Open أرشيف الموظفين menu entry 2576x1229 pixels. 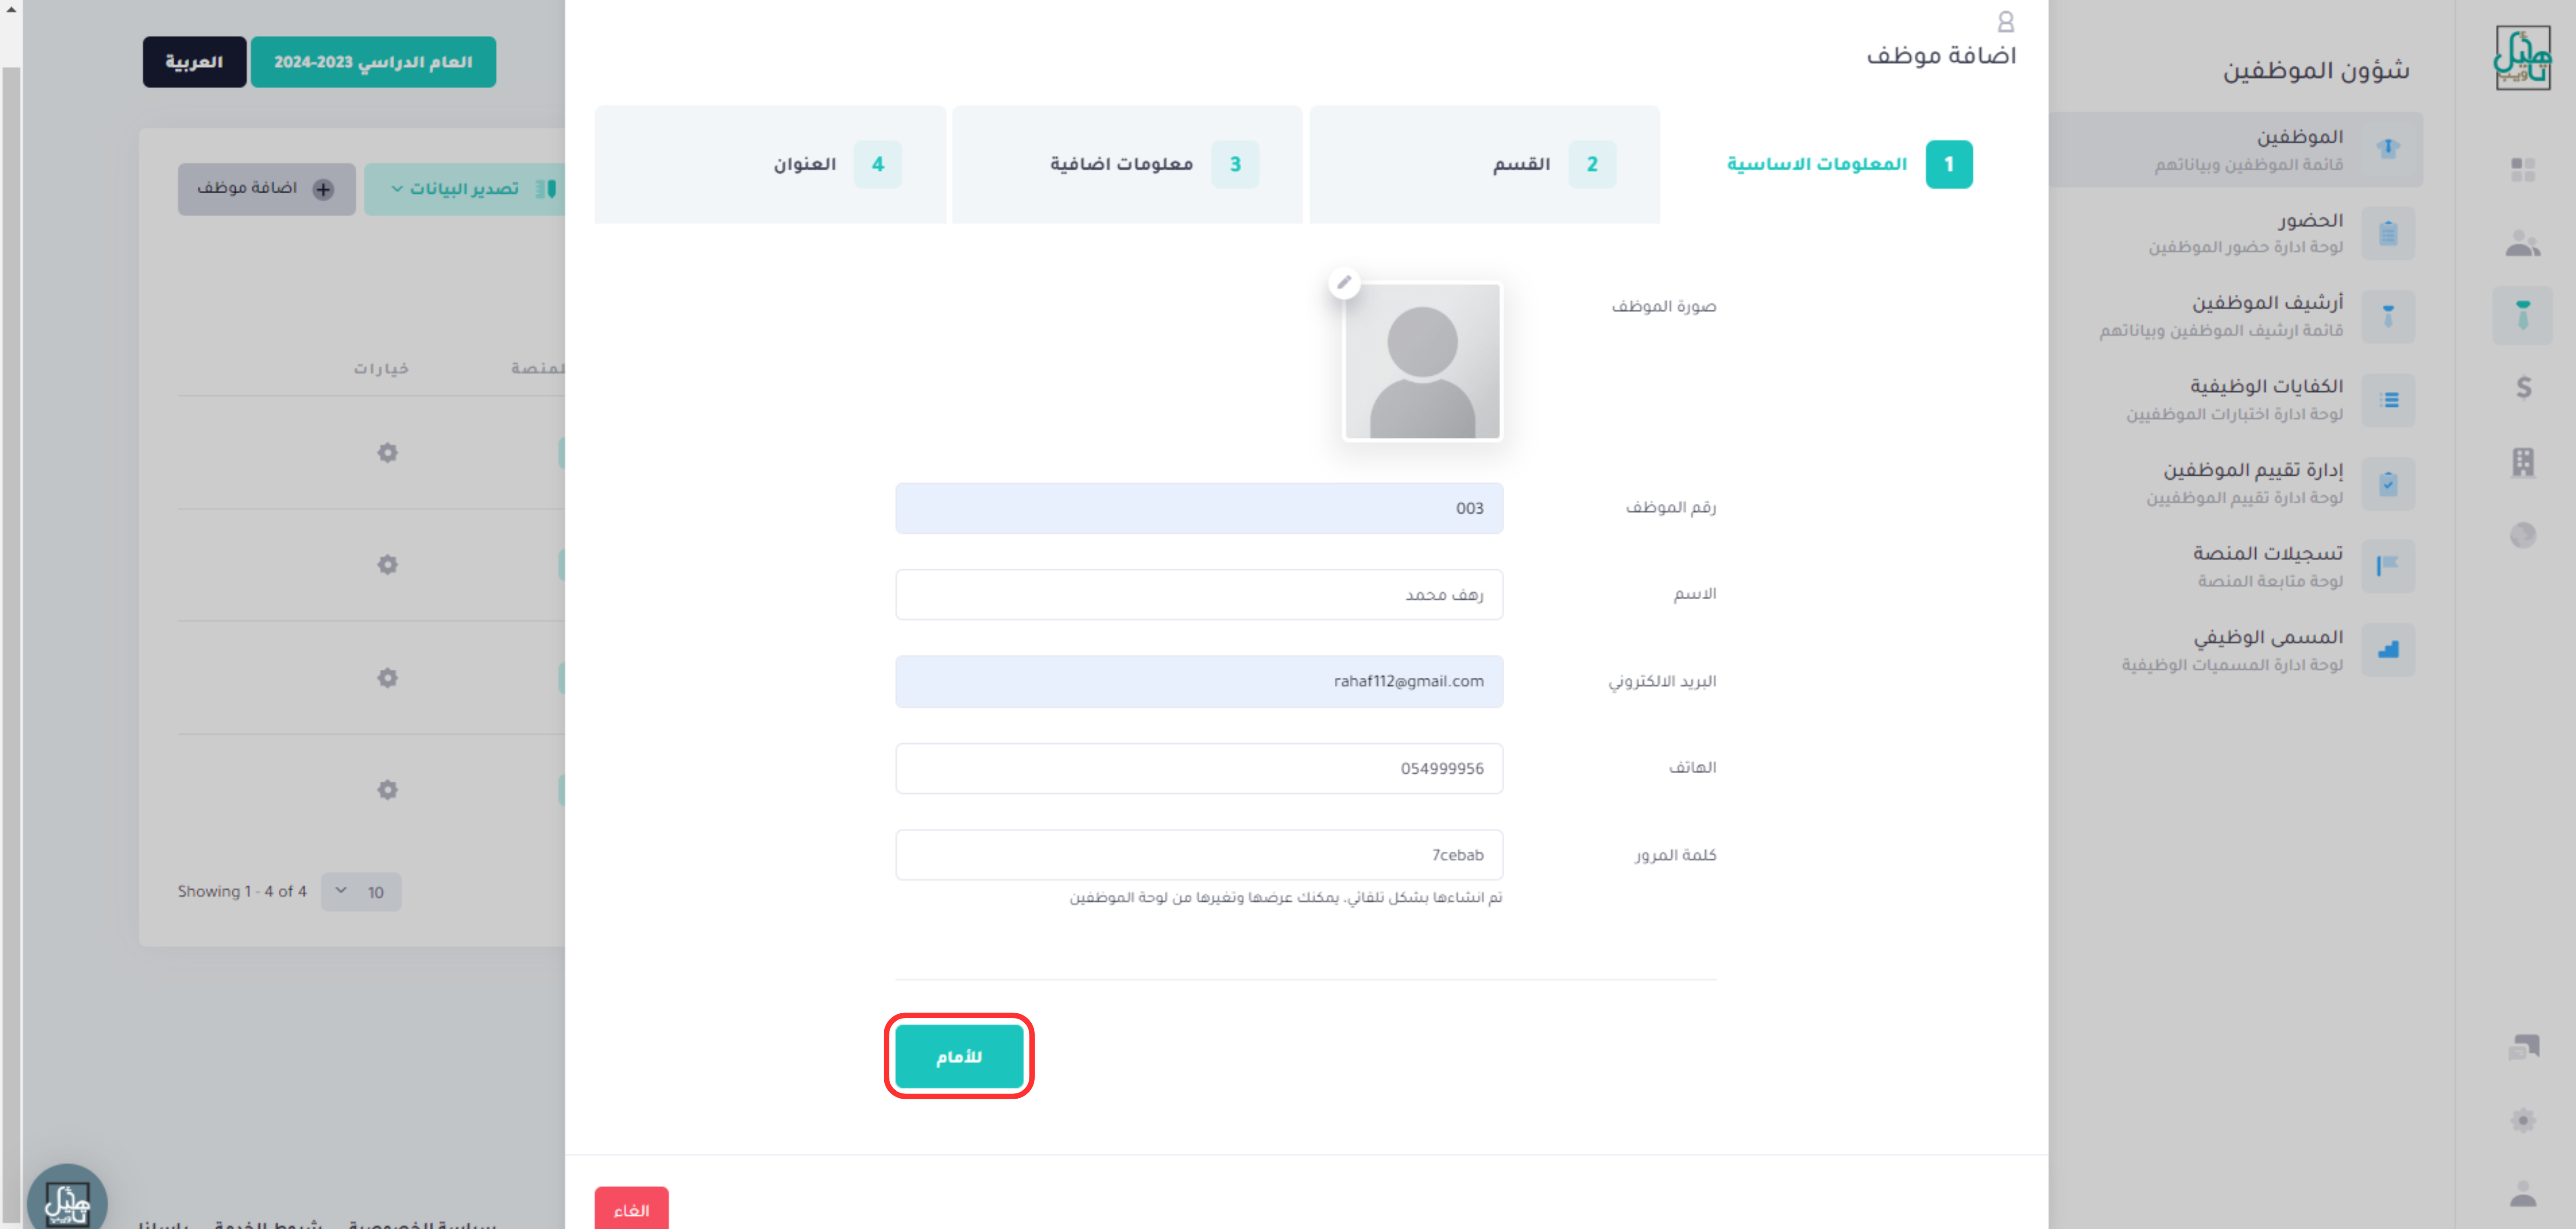coord(2236,316)
